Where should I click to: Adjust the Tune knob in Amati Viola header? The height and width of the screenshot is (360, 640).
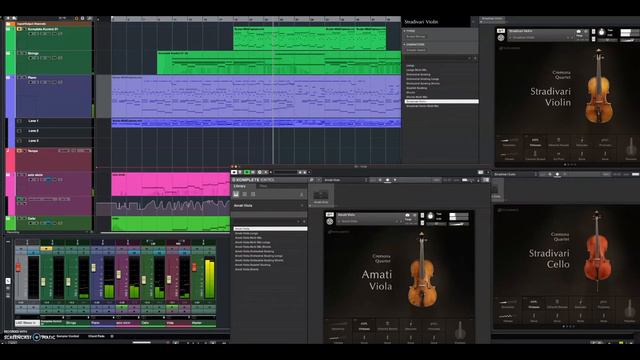430,216
